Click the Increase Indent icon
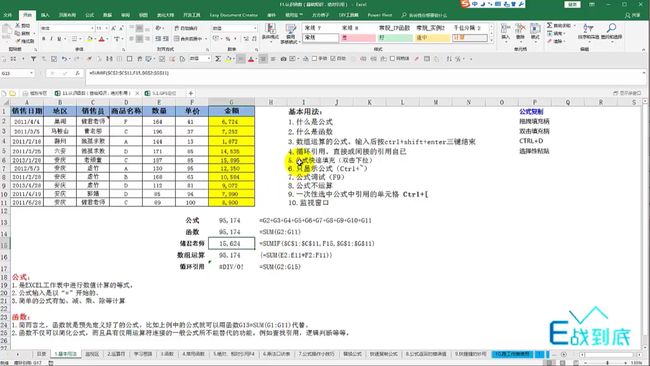The image size is (650, 366). (x=166, y=39)
